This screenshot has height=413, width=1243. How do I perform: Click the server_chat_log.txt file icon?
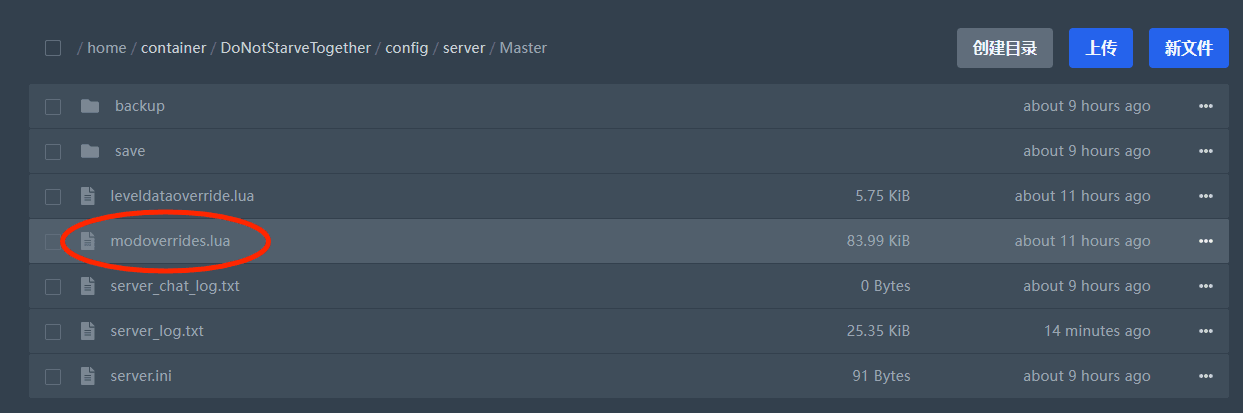click(x=88, y=286)
